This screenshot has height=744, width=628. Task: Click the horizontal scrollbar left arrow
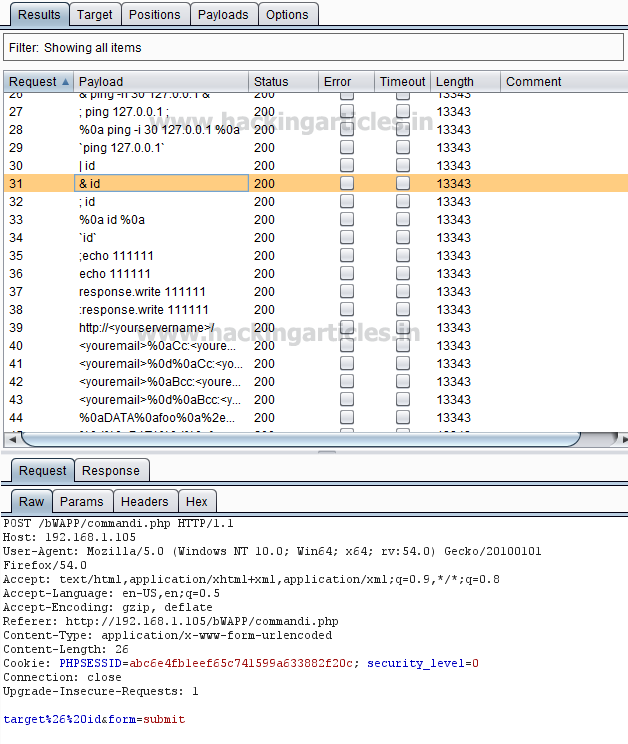(x=12, y=440)
